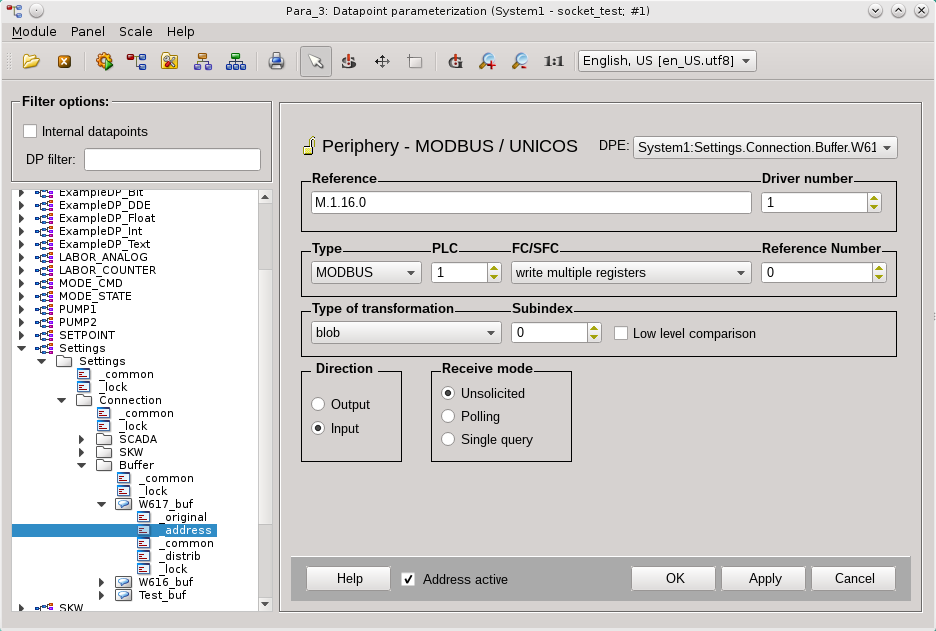936x631 pixels.
Task: Click the datapoint tree vertical scrollbar
Action: point(265,400)
